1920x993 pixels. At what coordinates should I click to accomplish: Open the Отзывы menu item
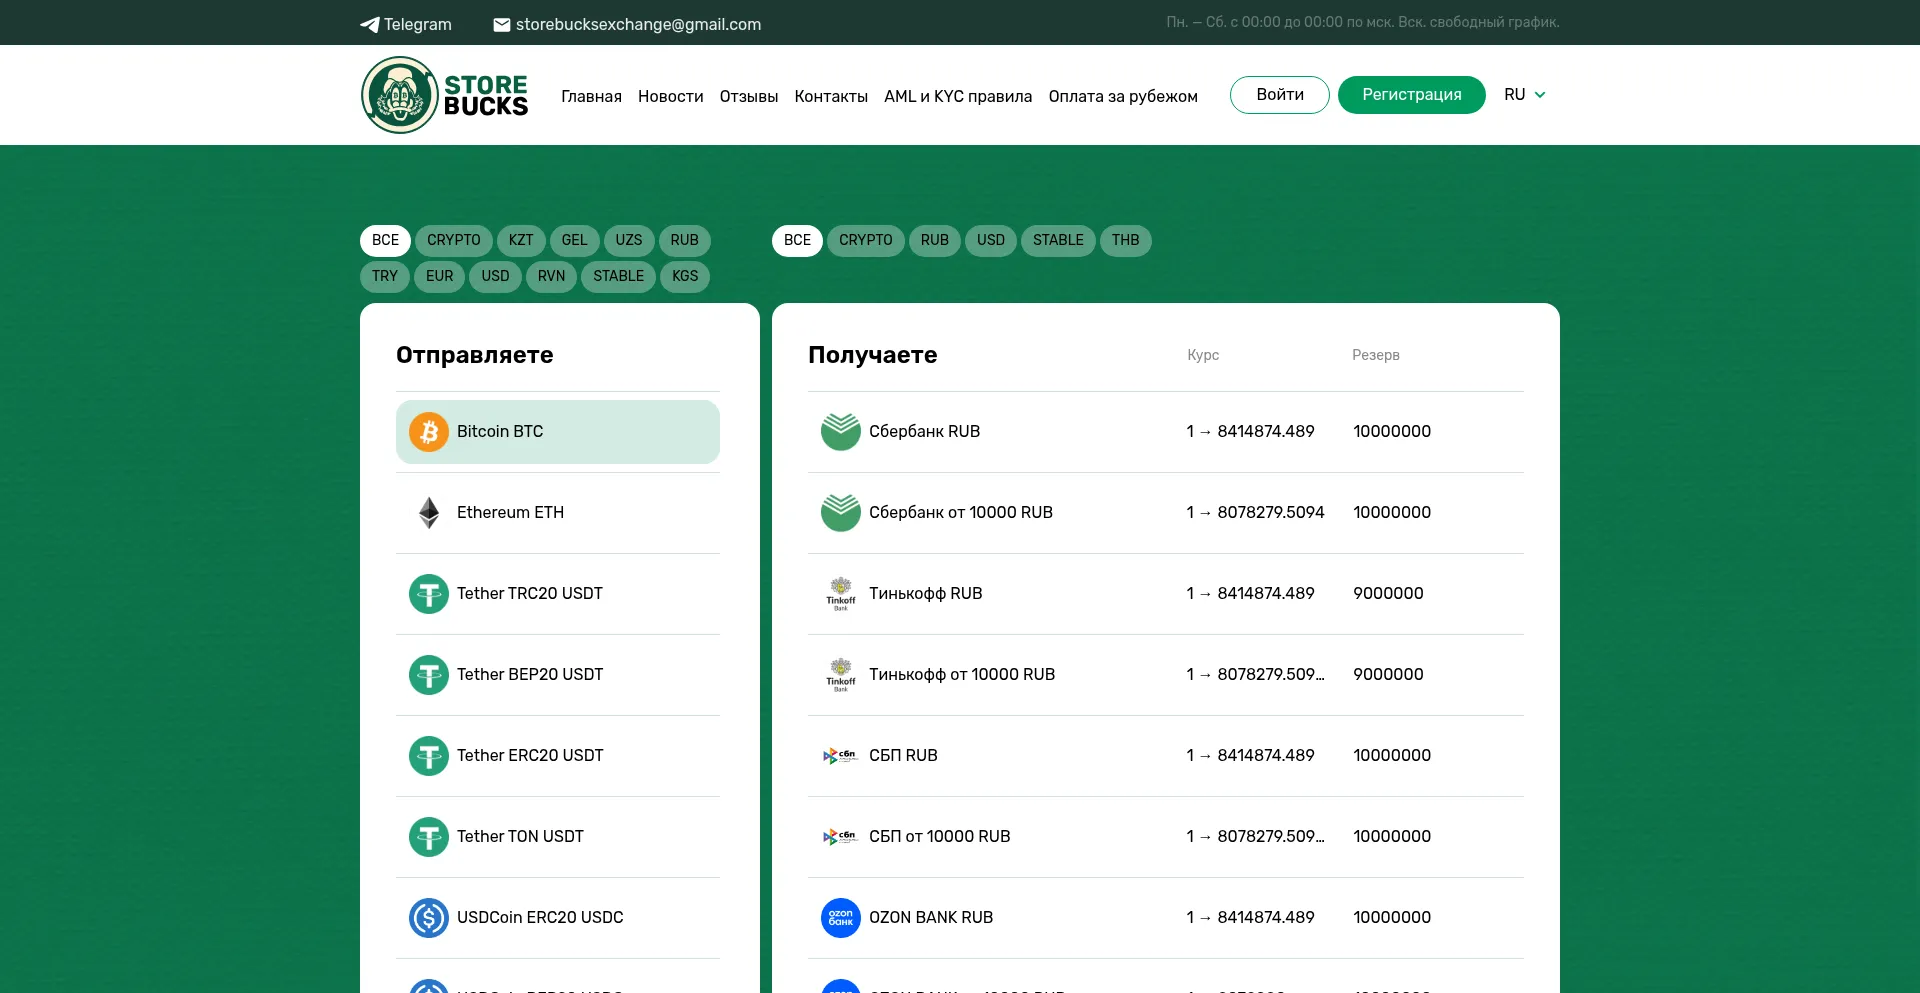point(749,96)
